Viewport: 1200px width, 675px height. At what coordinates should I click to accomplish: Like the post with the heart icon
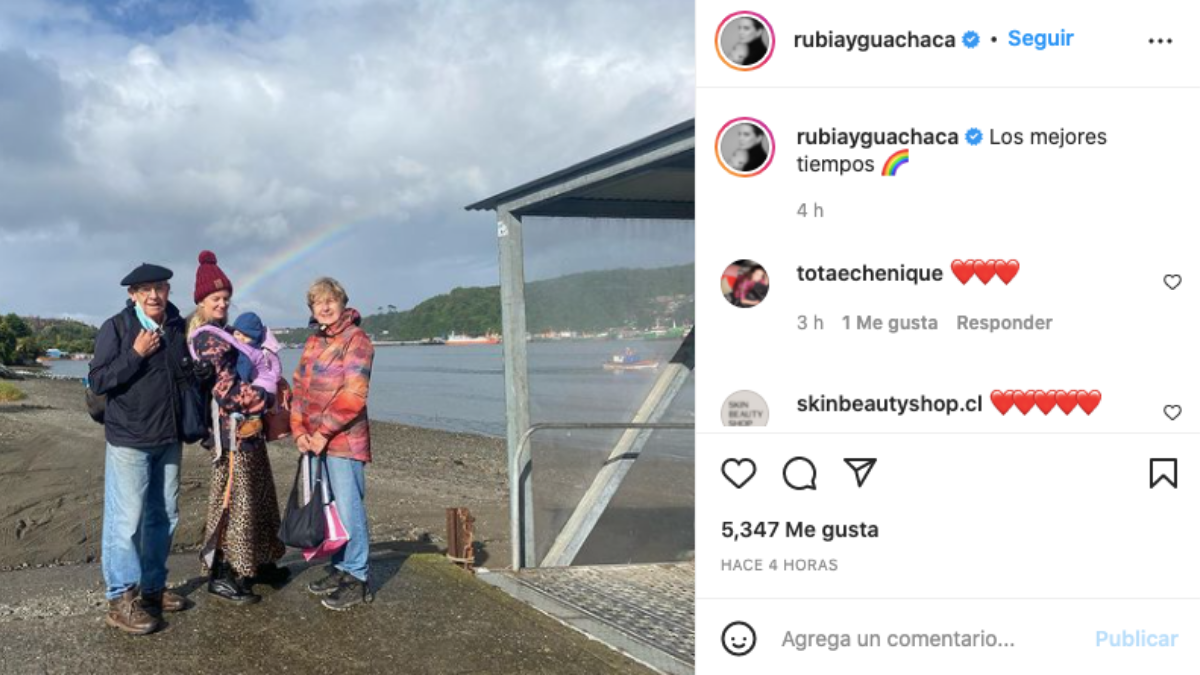[738, 473]
